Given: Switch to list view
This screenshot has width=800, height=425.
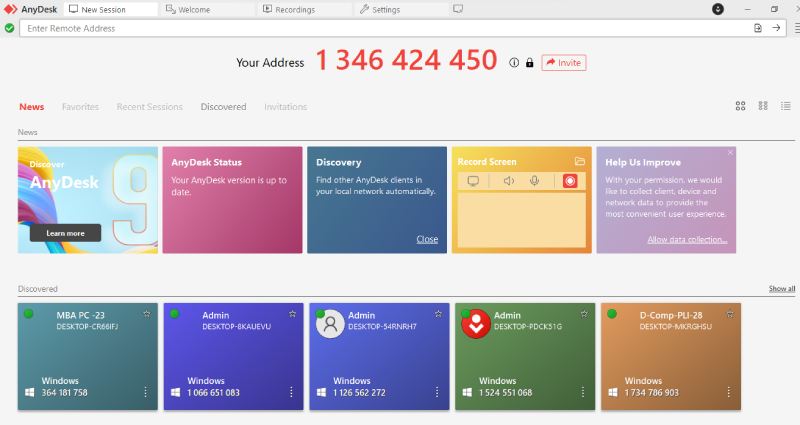Looking at the screenshot, I should click(786, 106).
